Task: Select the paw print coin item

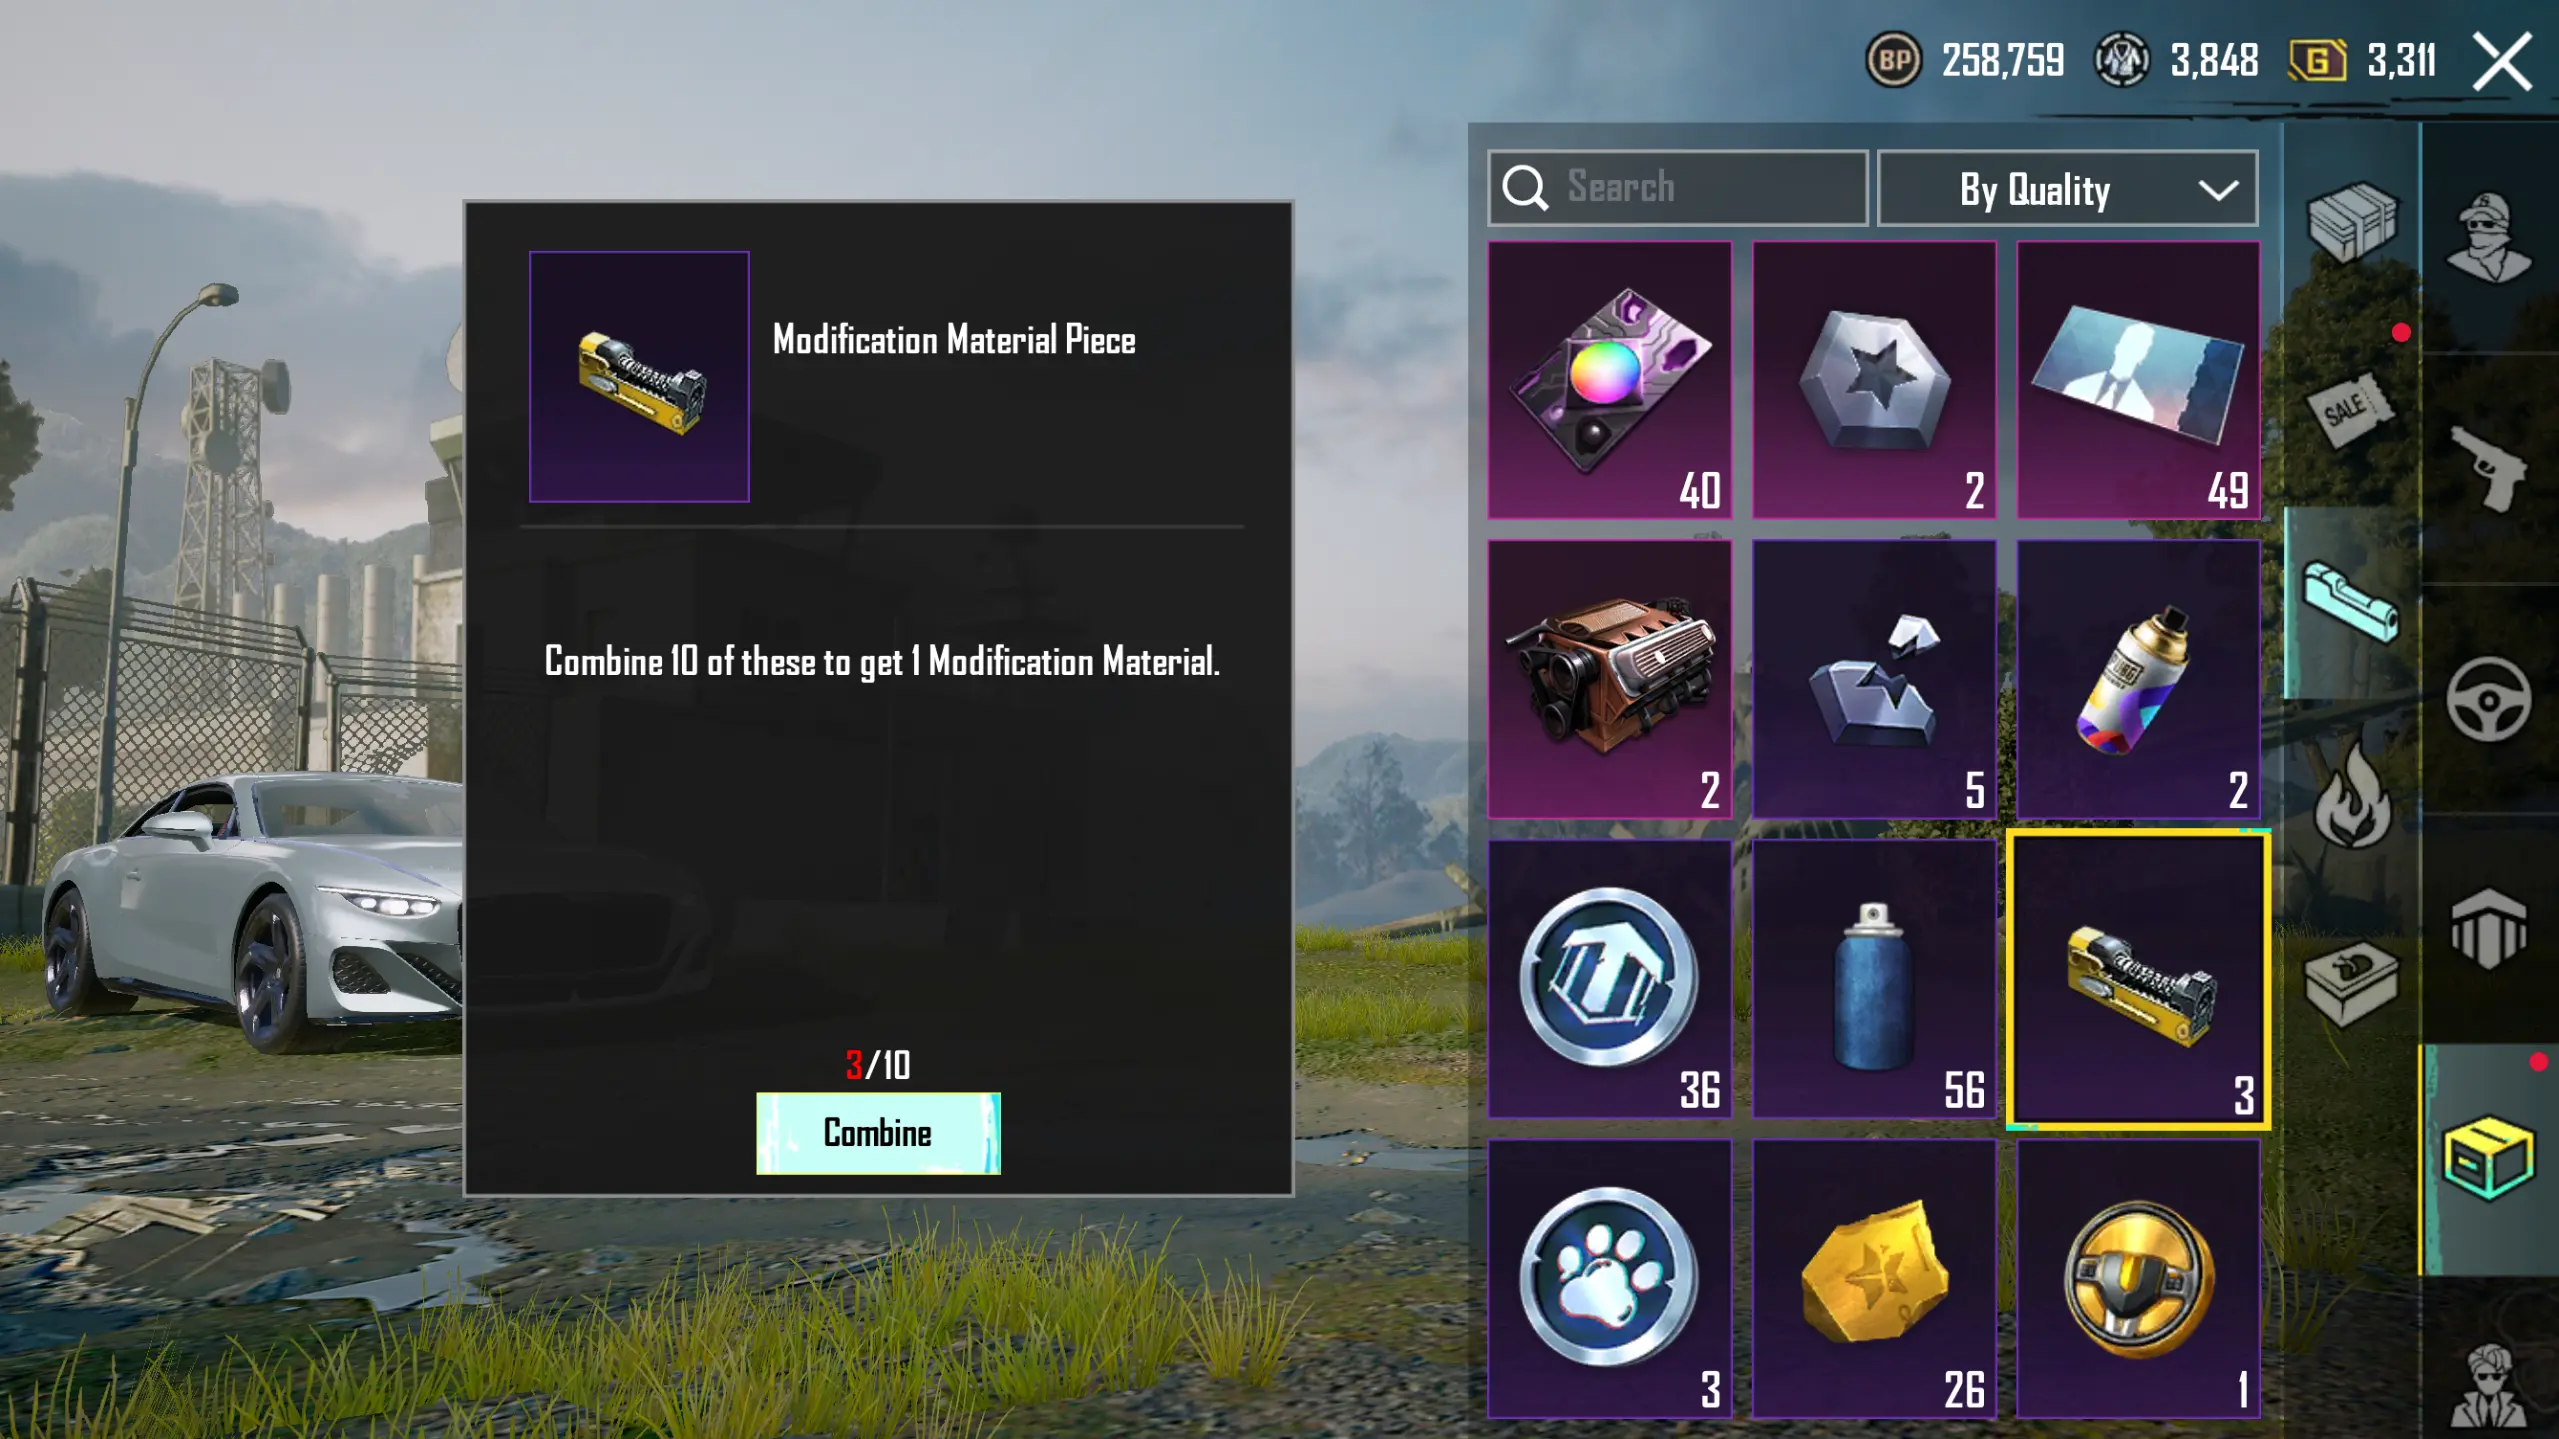Action: pos(1609,1278)
